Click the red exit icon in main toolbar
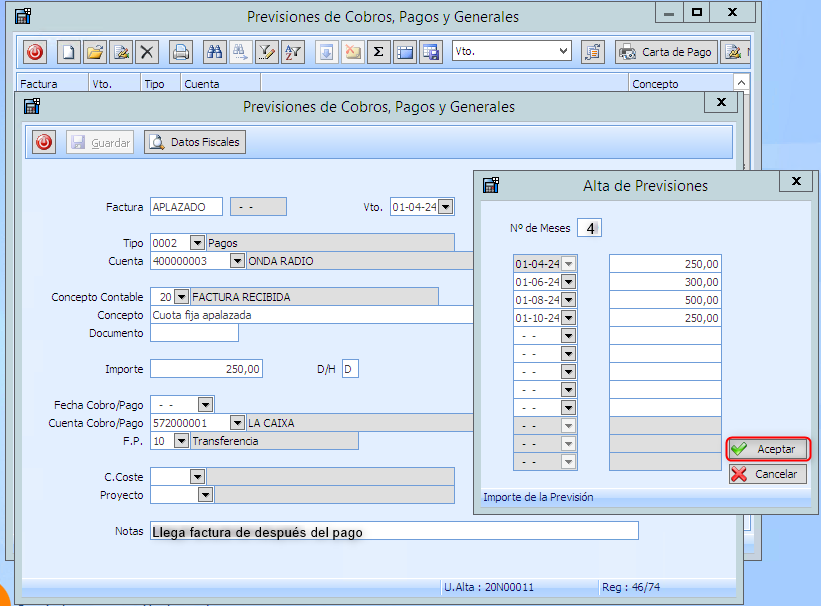Image resolution: width=821 pixels, height=606 pixels. pos(35,52)
